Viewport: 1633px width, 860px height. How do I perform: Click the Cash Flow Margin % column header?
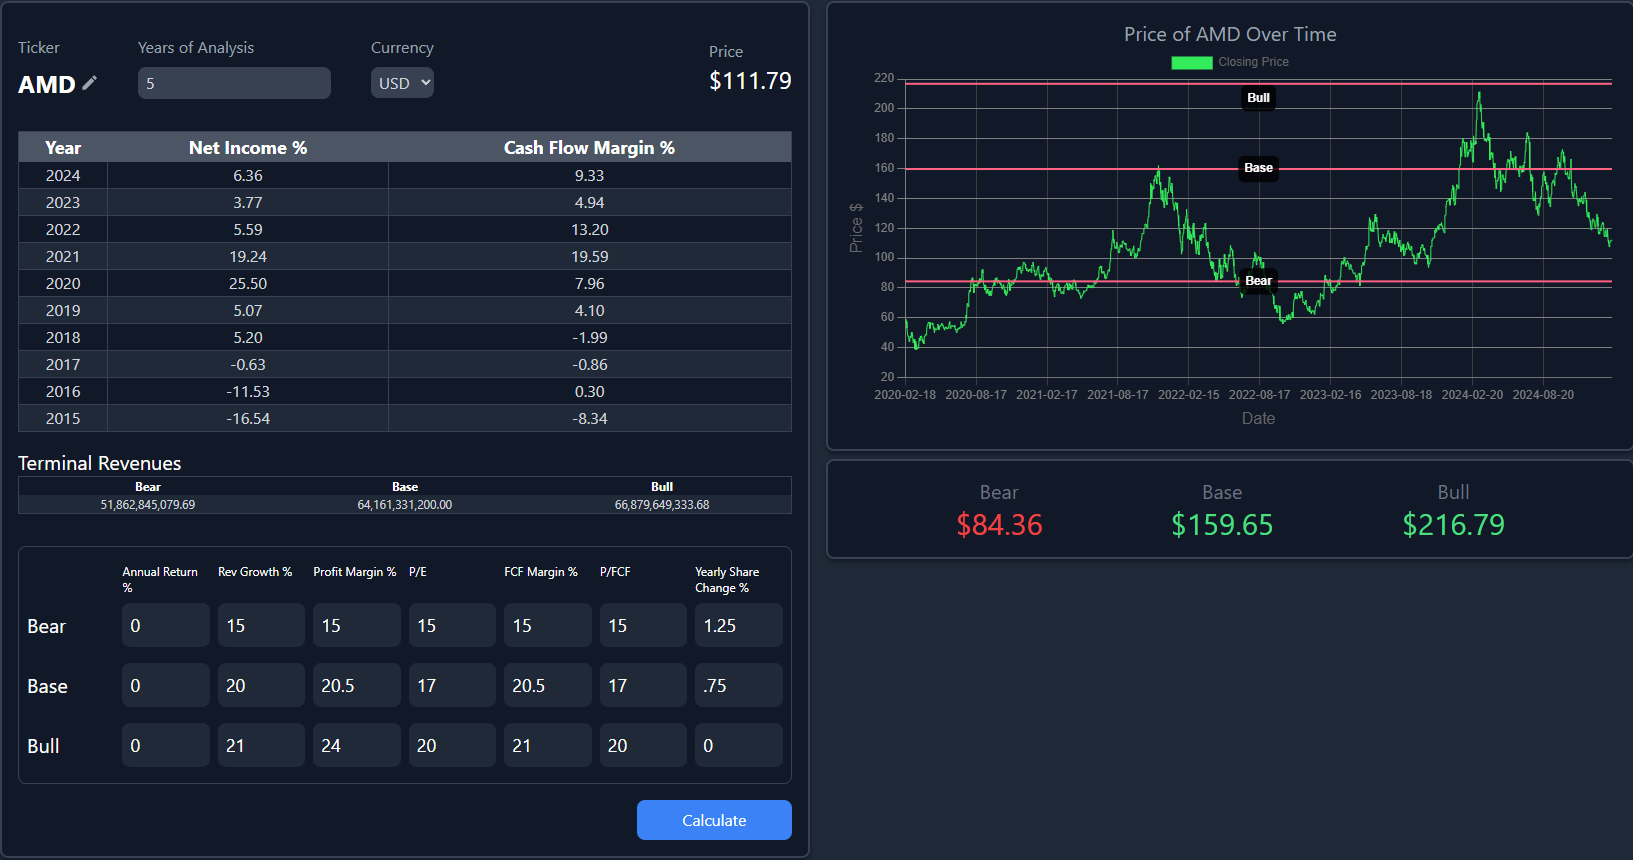click(x=589, y=148)
